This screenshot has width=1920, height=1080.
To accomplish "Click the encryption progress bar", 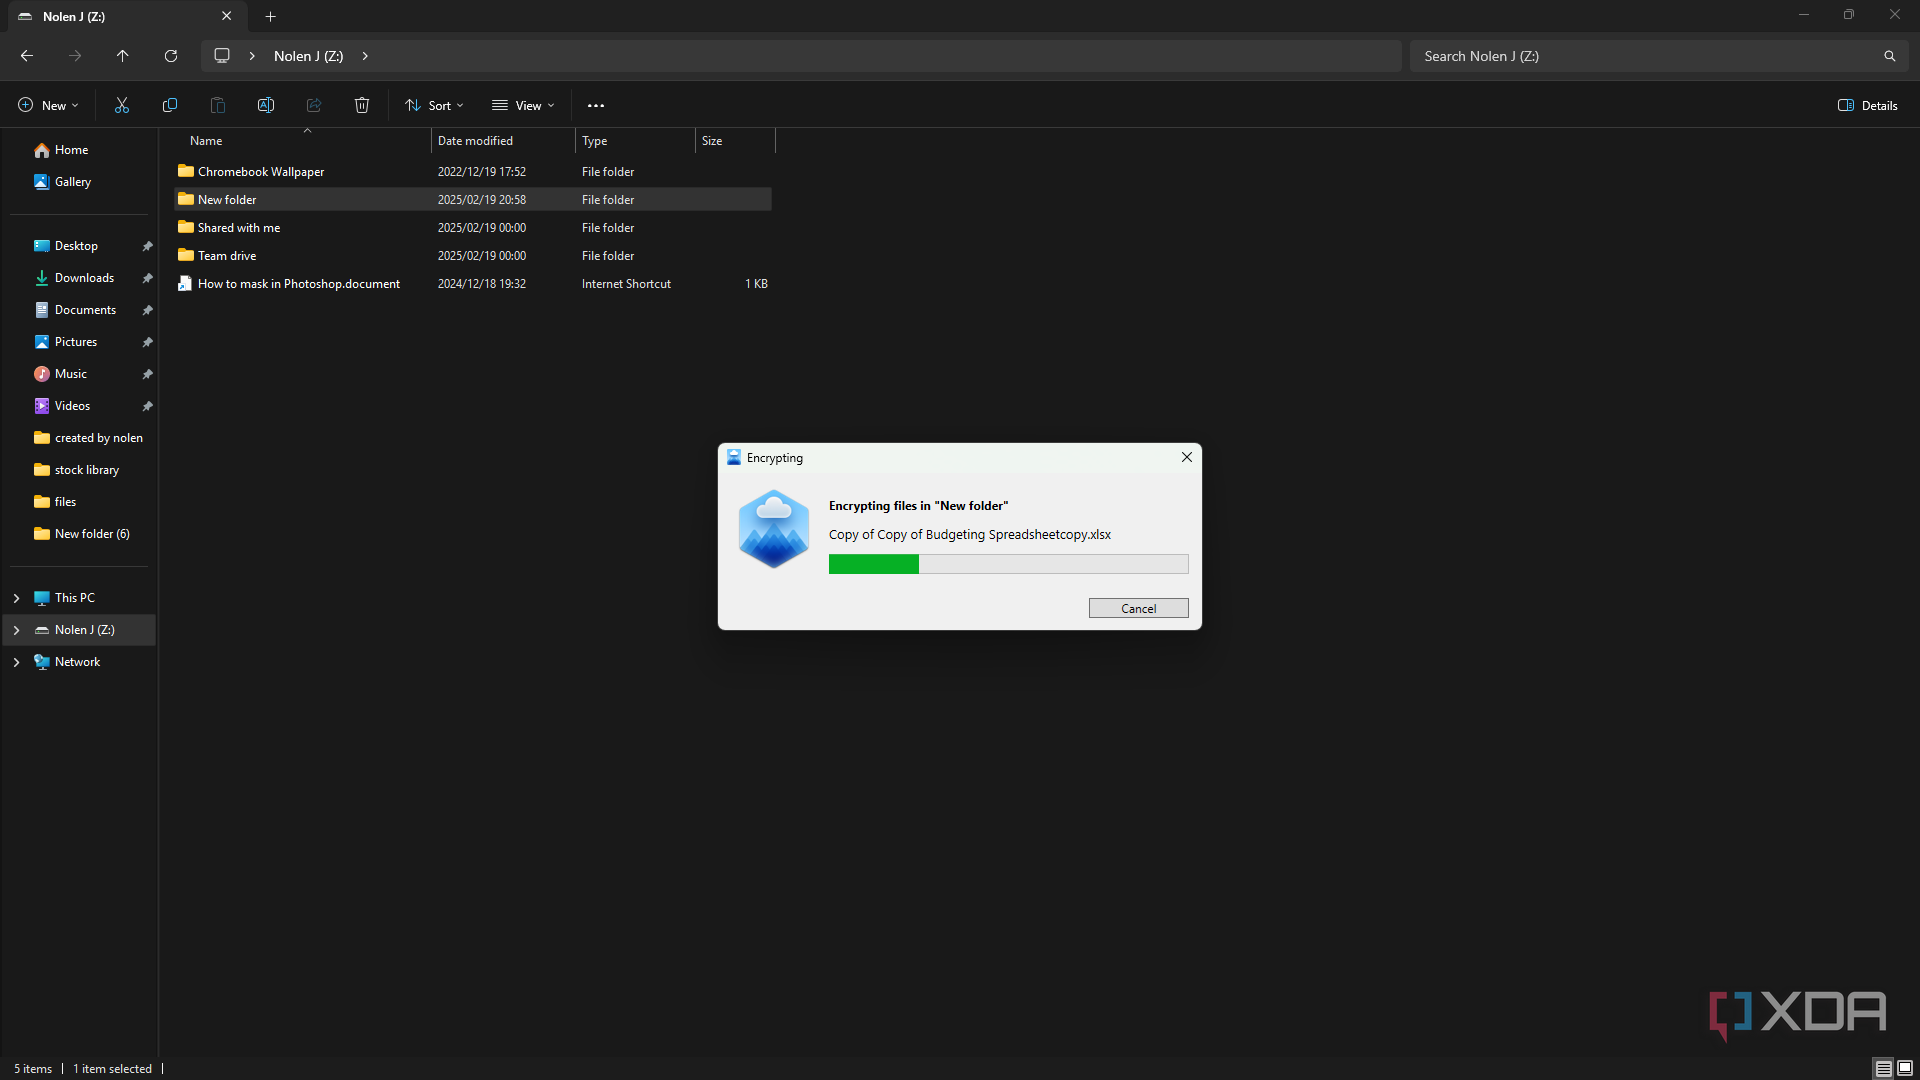I will pyautogui.click(x=1008, y=564).
